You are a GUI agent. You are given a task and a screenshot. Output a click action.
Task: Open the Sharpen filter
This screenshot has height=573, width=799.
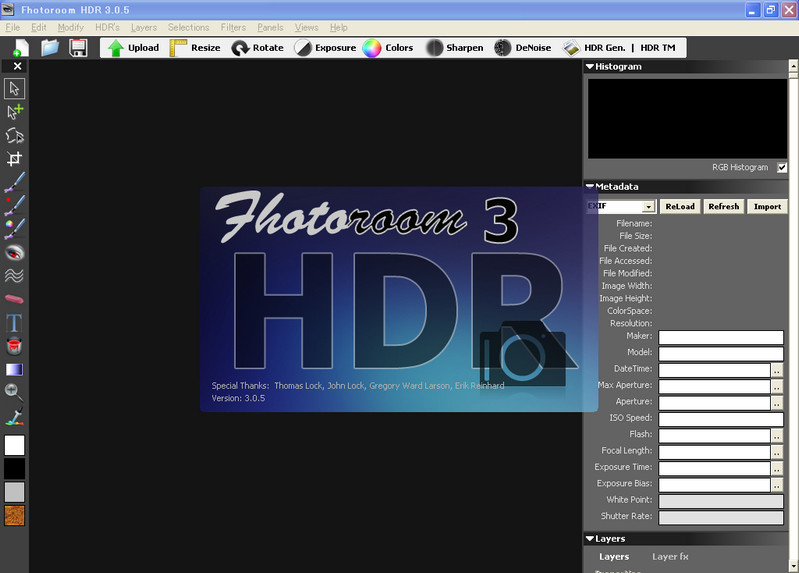(x=455, y=48)
